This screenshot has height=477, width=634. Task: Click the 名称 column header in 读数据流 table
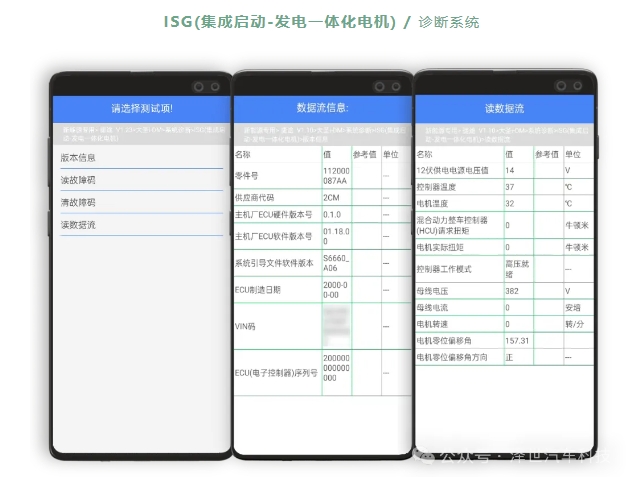[425, 154]
